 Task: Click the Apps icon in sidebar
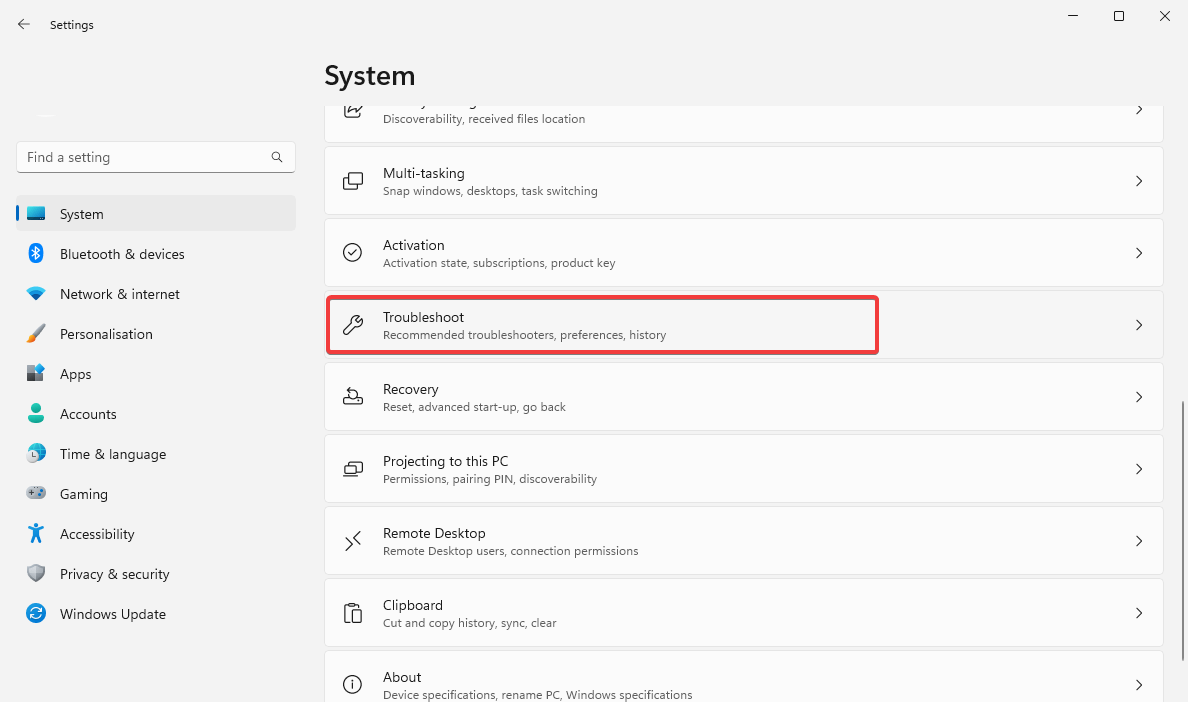pyautogui.click(x=36, y=373)
